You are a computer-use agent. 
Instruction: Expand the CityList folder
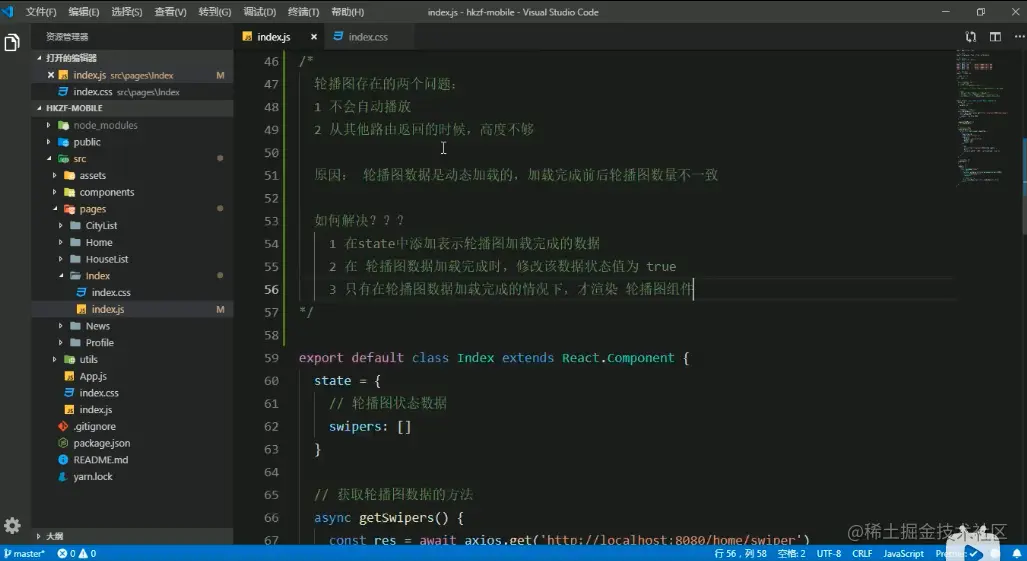(x=61, y=225)
